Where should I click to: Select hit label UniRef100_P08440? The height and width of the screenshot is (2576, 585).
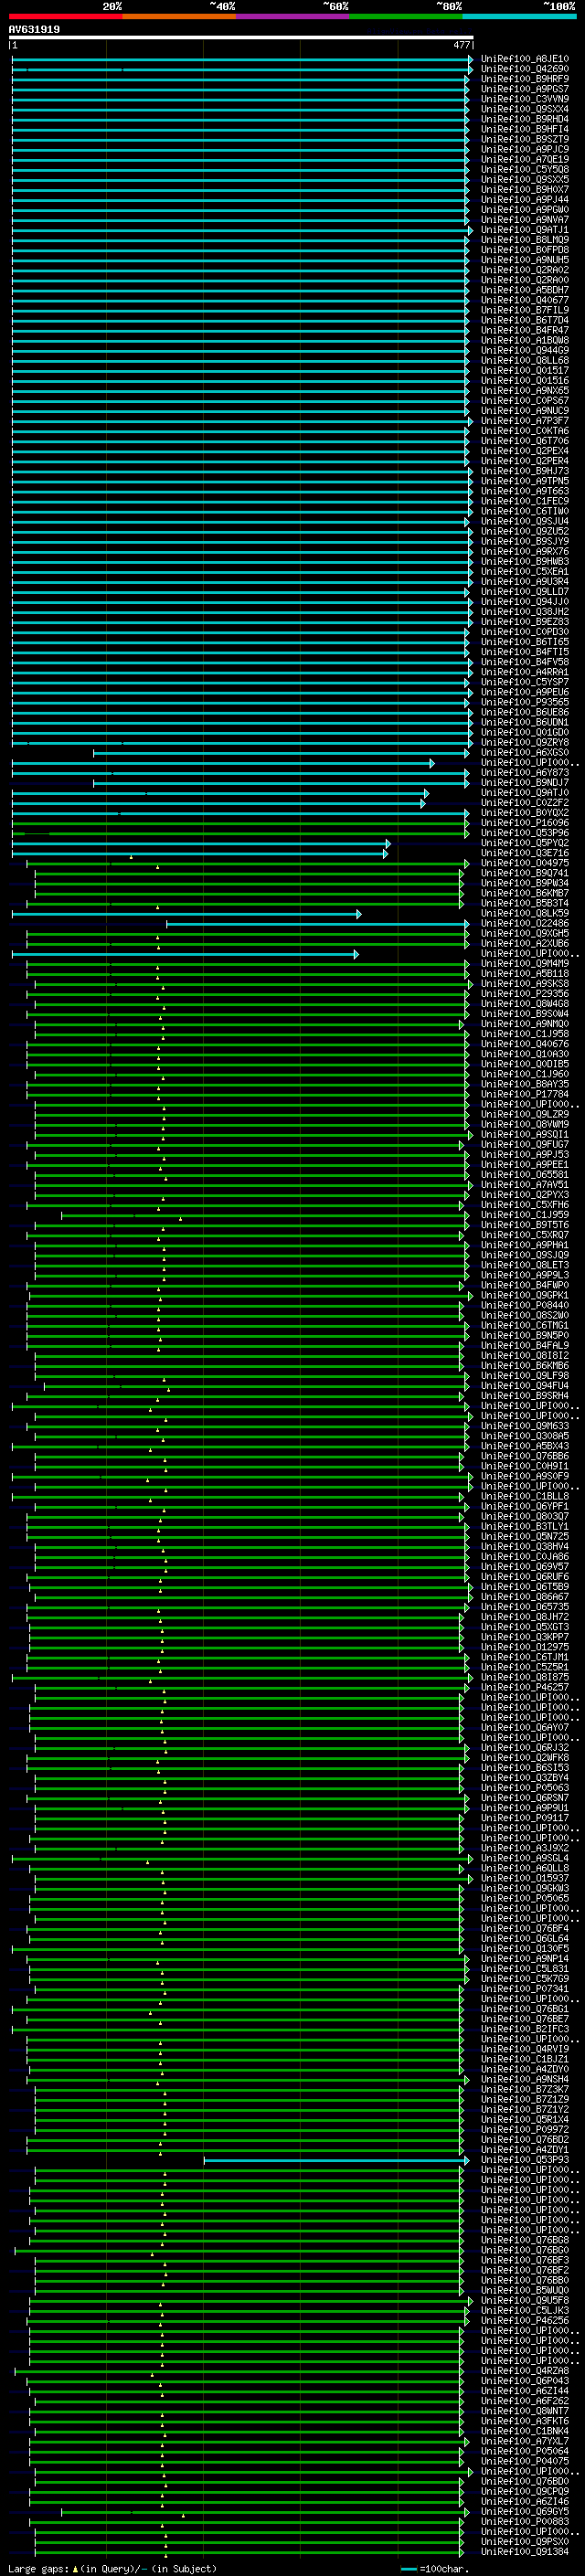pyautogui.click(x=525, y=1305)
